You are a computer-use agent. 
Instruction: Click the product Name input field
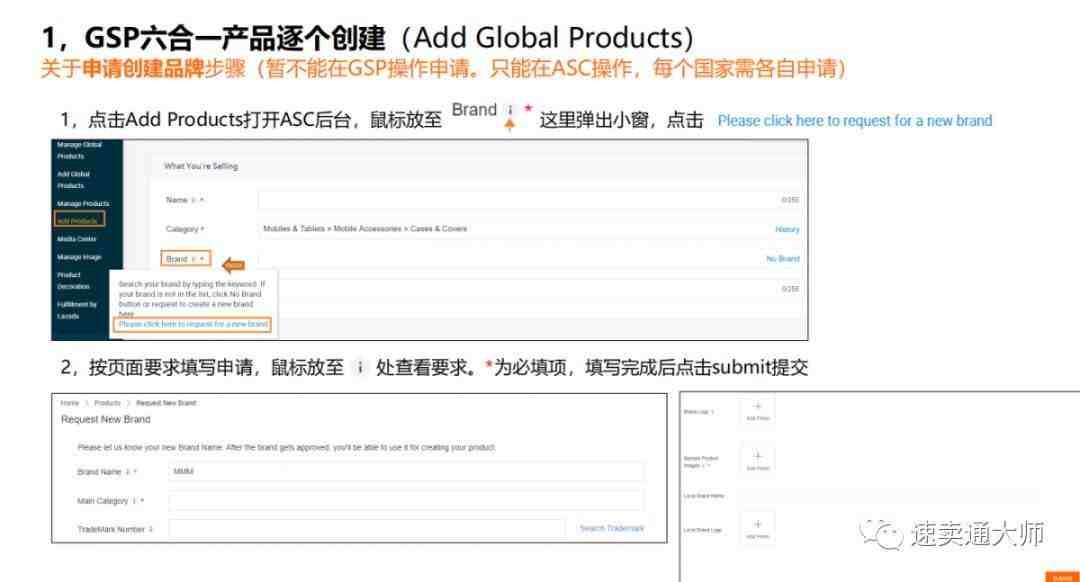[529, 200]
